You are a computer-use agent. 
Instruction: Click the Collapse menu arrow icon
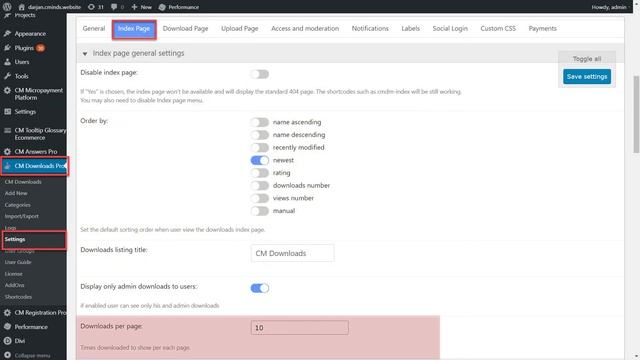tap(7, 355)
